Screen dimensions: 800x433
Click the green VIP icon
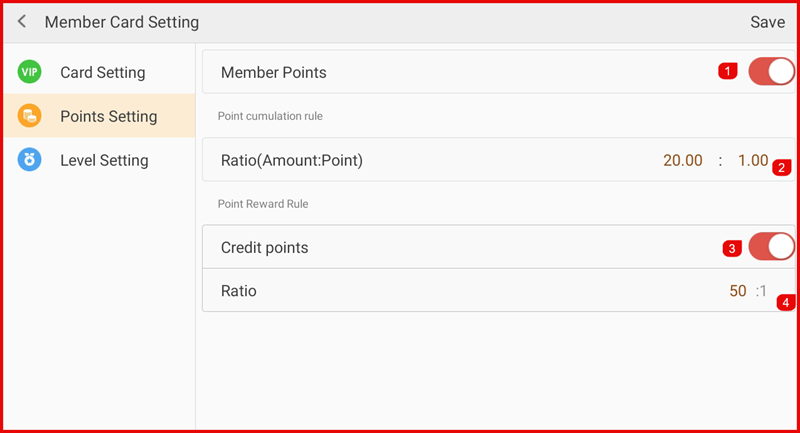pos(30,72)
